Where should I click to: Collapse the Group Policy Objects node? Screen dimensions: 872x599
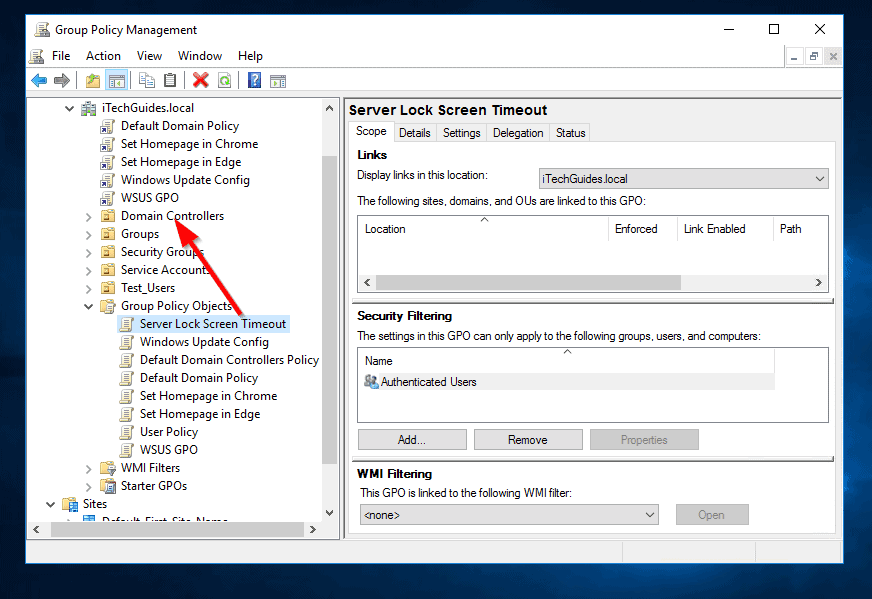click(x=88, y=306)
